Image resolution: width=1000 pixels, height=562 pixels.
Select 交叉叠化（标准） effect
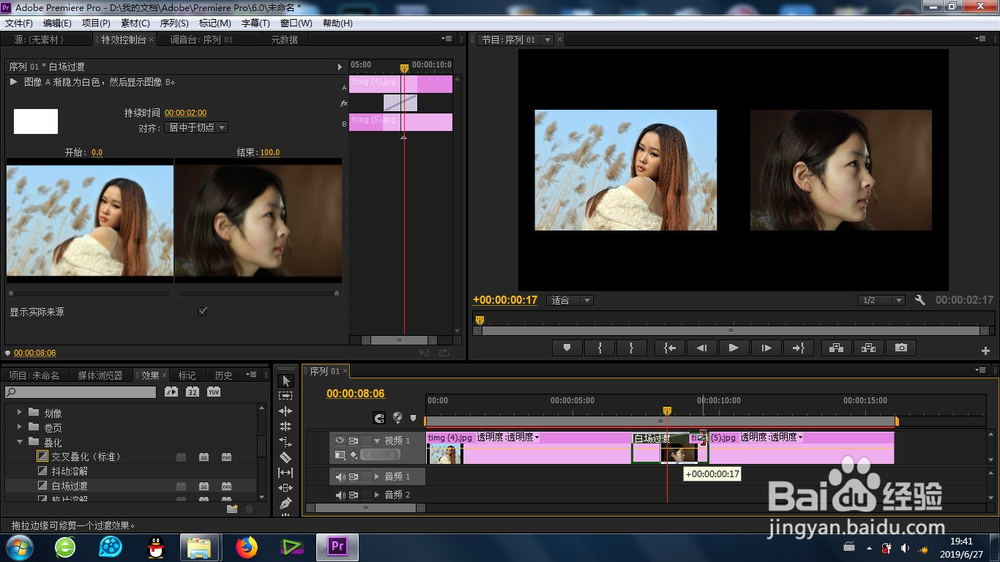[x=85, y=457]
